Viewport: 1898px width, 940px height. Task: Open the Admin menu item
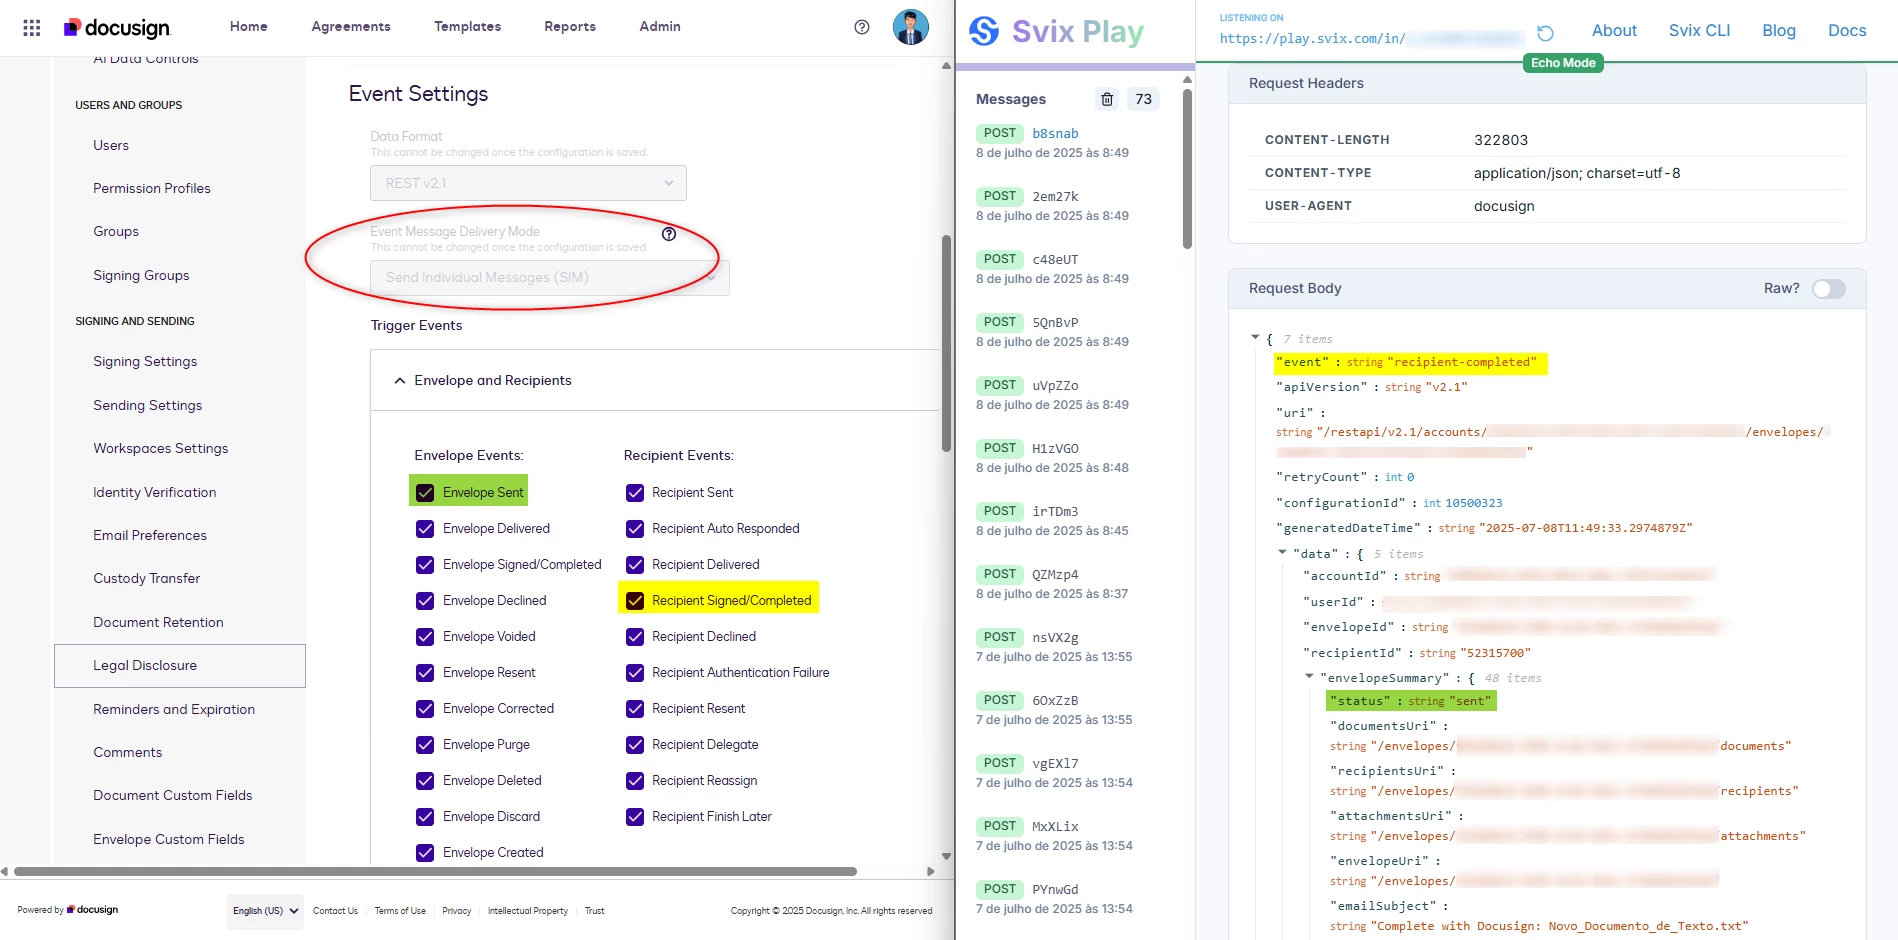click(660, 27)
